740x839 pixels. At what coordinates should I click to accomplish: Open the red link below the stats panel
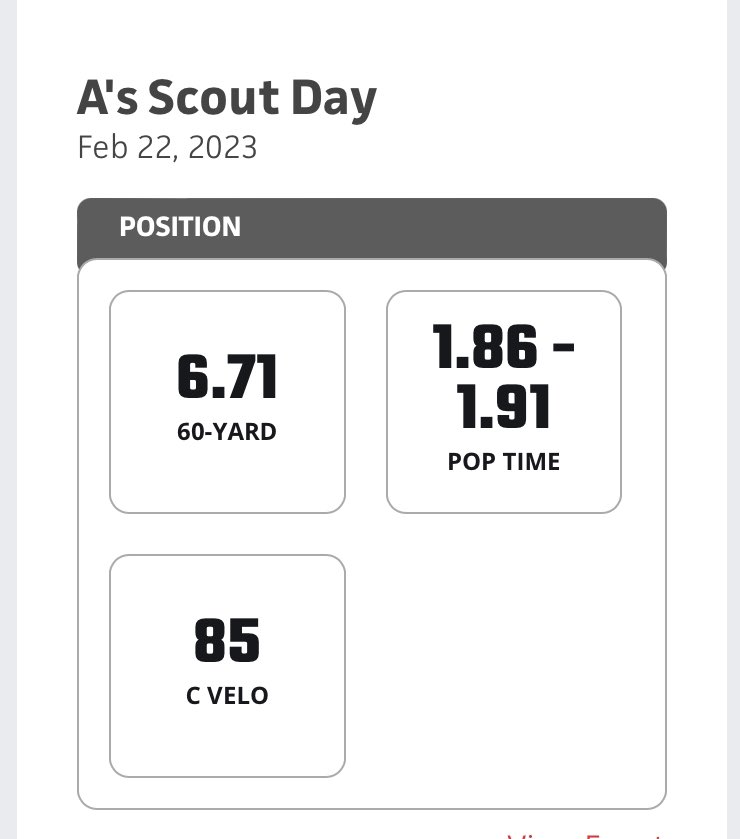[x=584, y=835]
